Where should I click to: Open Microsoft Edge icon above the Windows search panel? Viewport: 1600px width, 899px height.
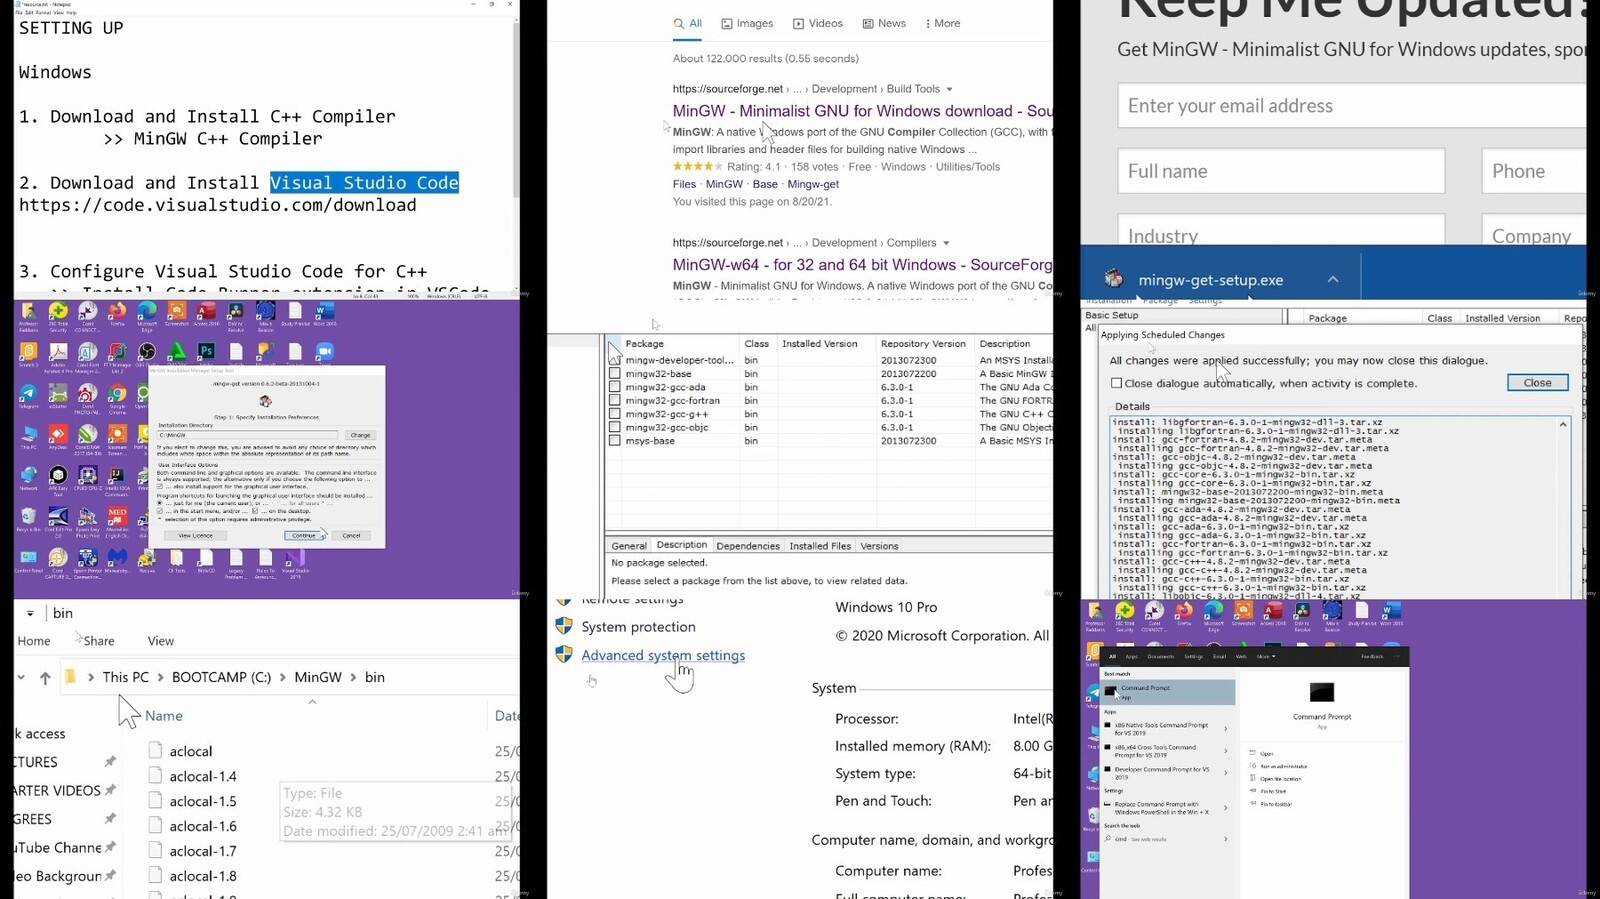[x=1213, y=610]
